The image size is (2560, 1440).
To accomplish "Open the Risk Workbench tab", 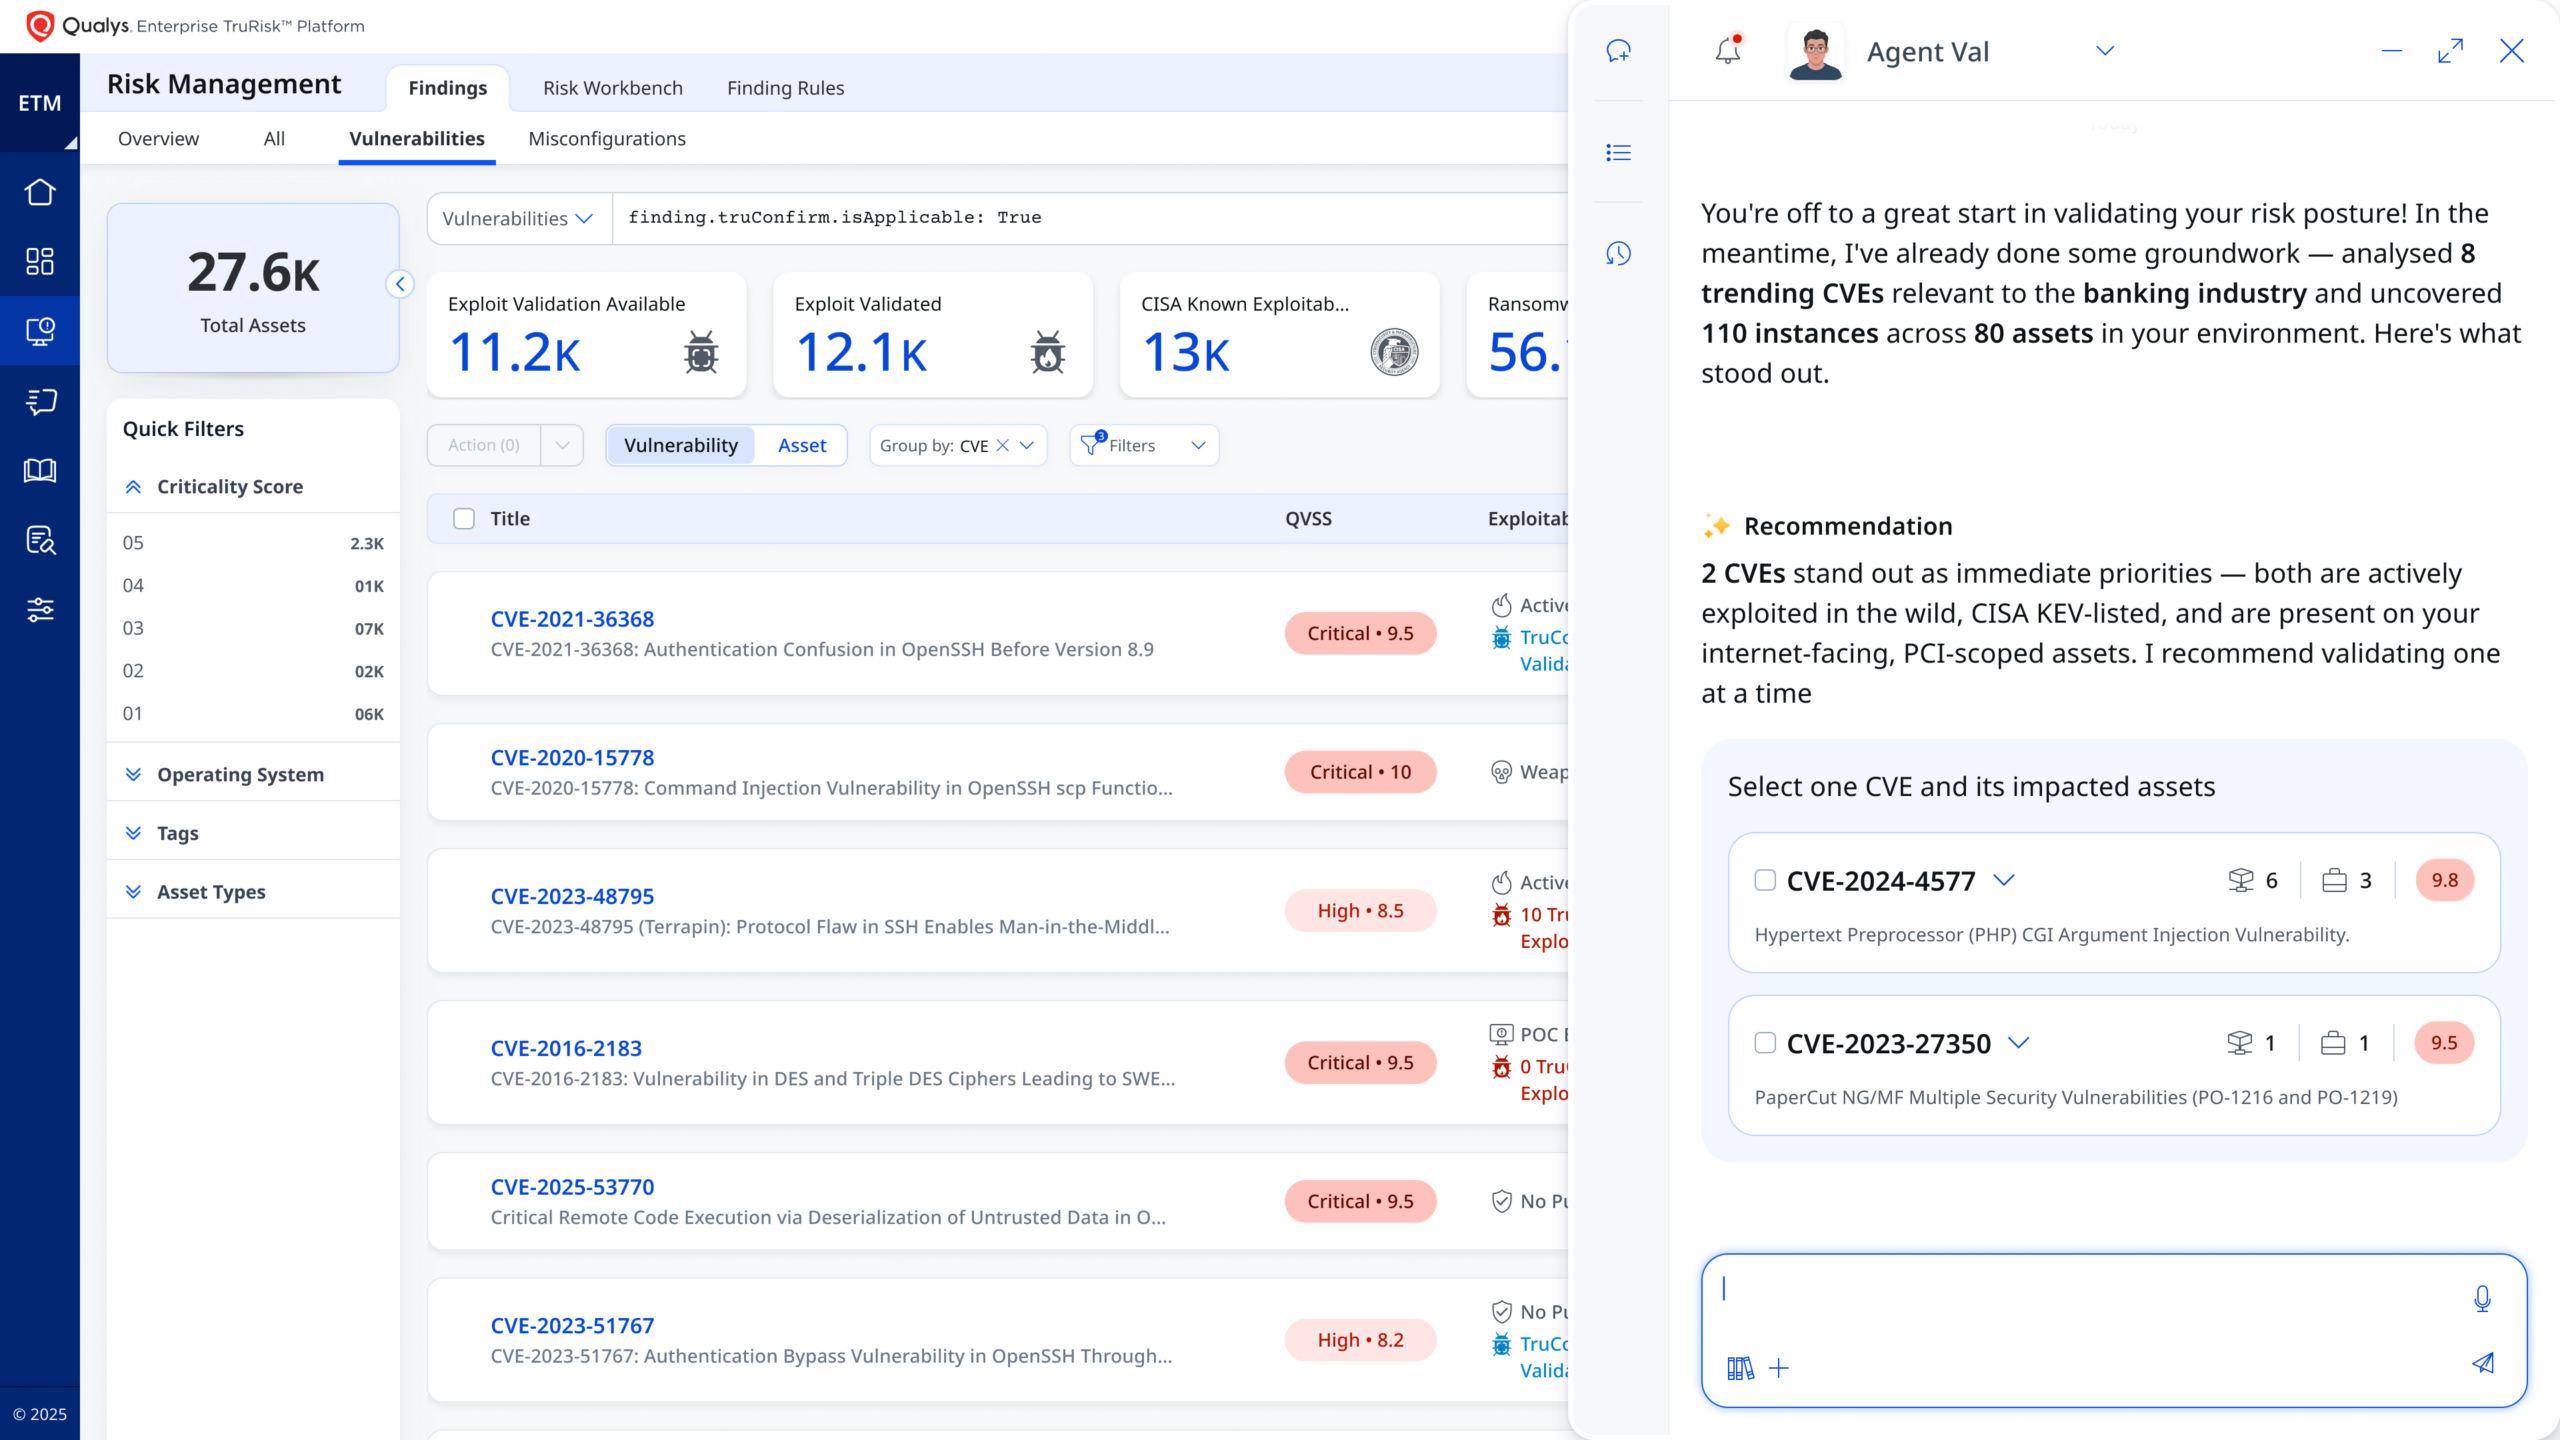I will pos(612,88).
